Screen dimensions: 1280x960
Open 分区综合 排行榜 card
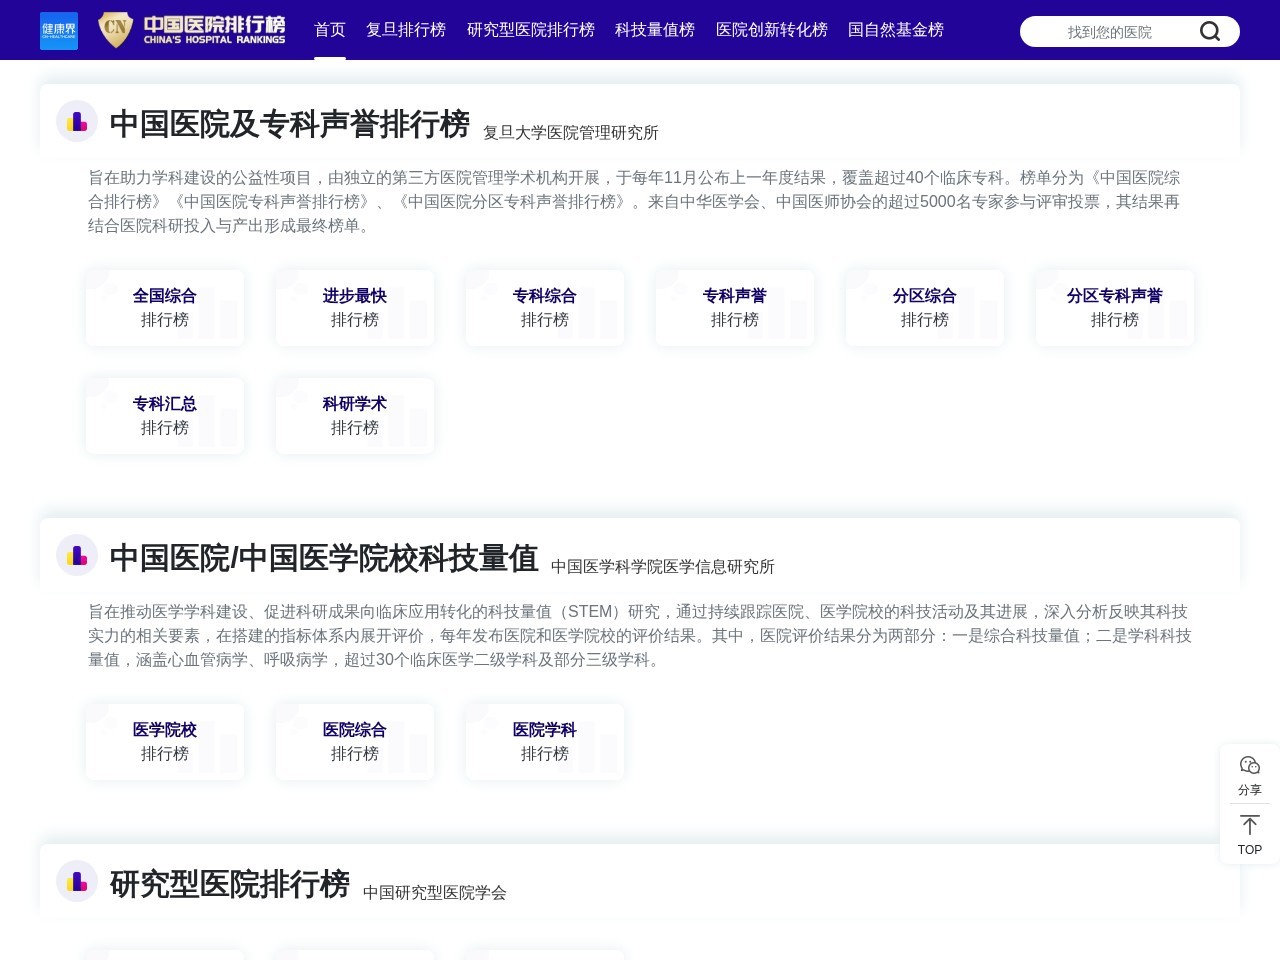[925, 308]
